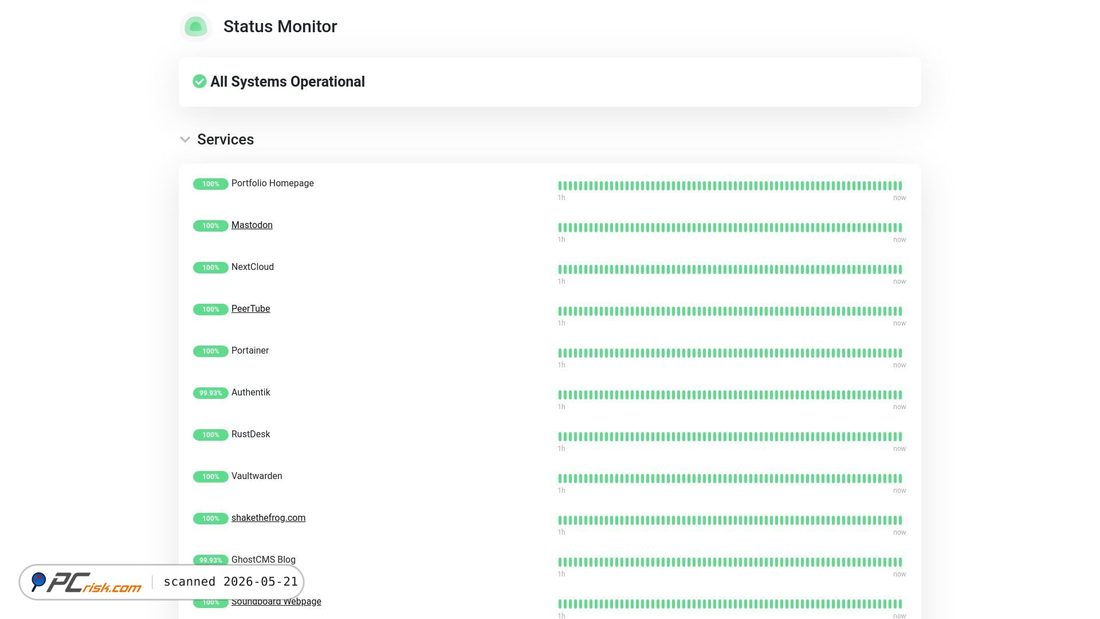
Task: Click the 100% badge beside PeerTube
Action: point(210,309)
